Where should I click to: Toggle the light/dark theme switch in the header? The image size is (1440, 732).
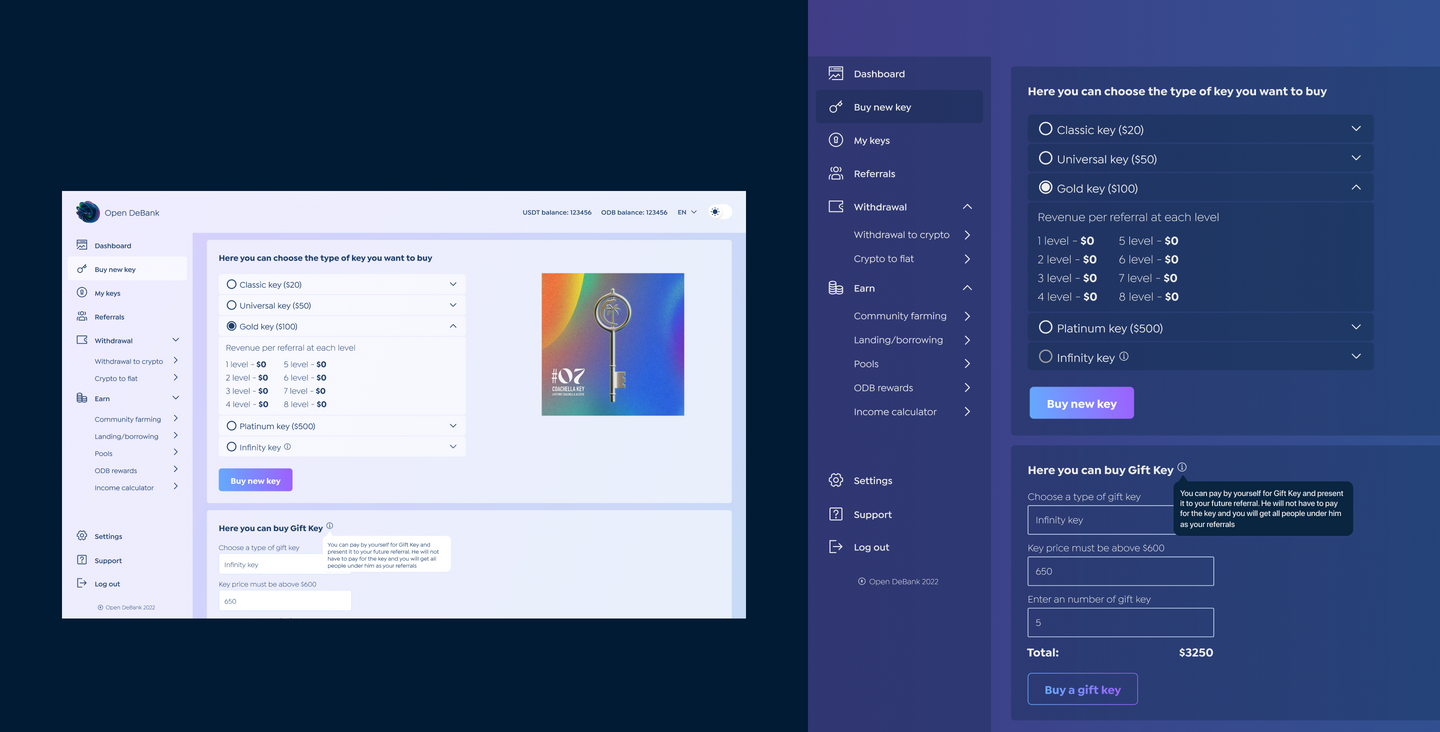719,212
